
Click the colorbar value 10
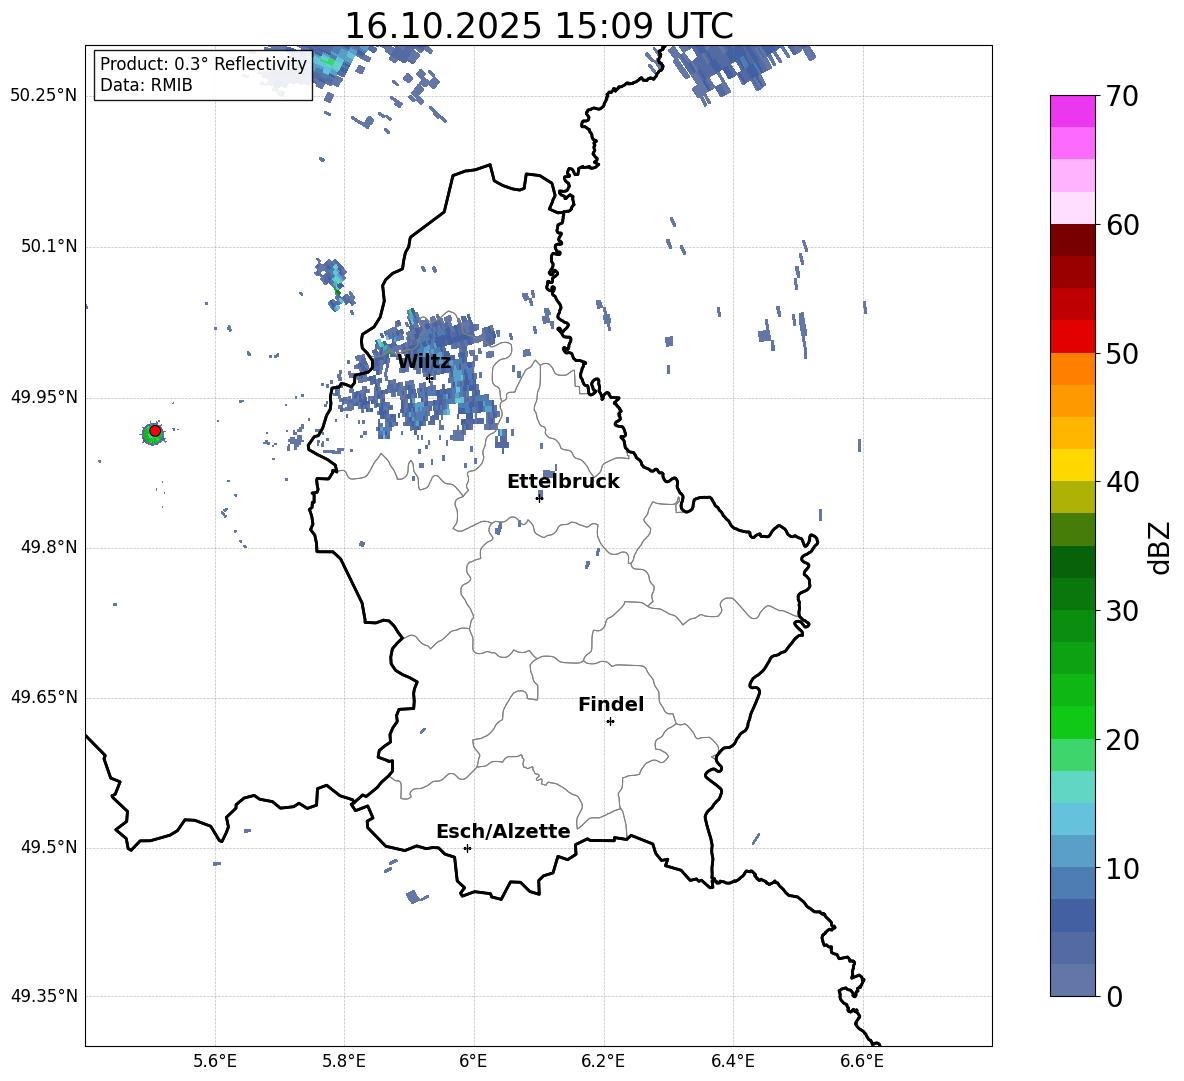point(1122,869)
